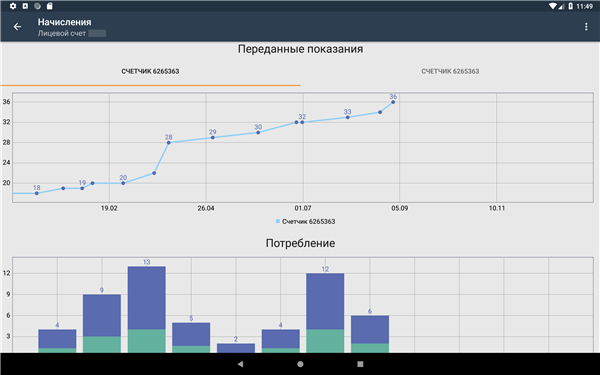
Task: Switch to the second СЧЕТЧИК 6265363 tab
Action: tap(450, 71)
